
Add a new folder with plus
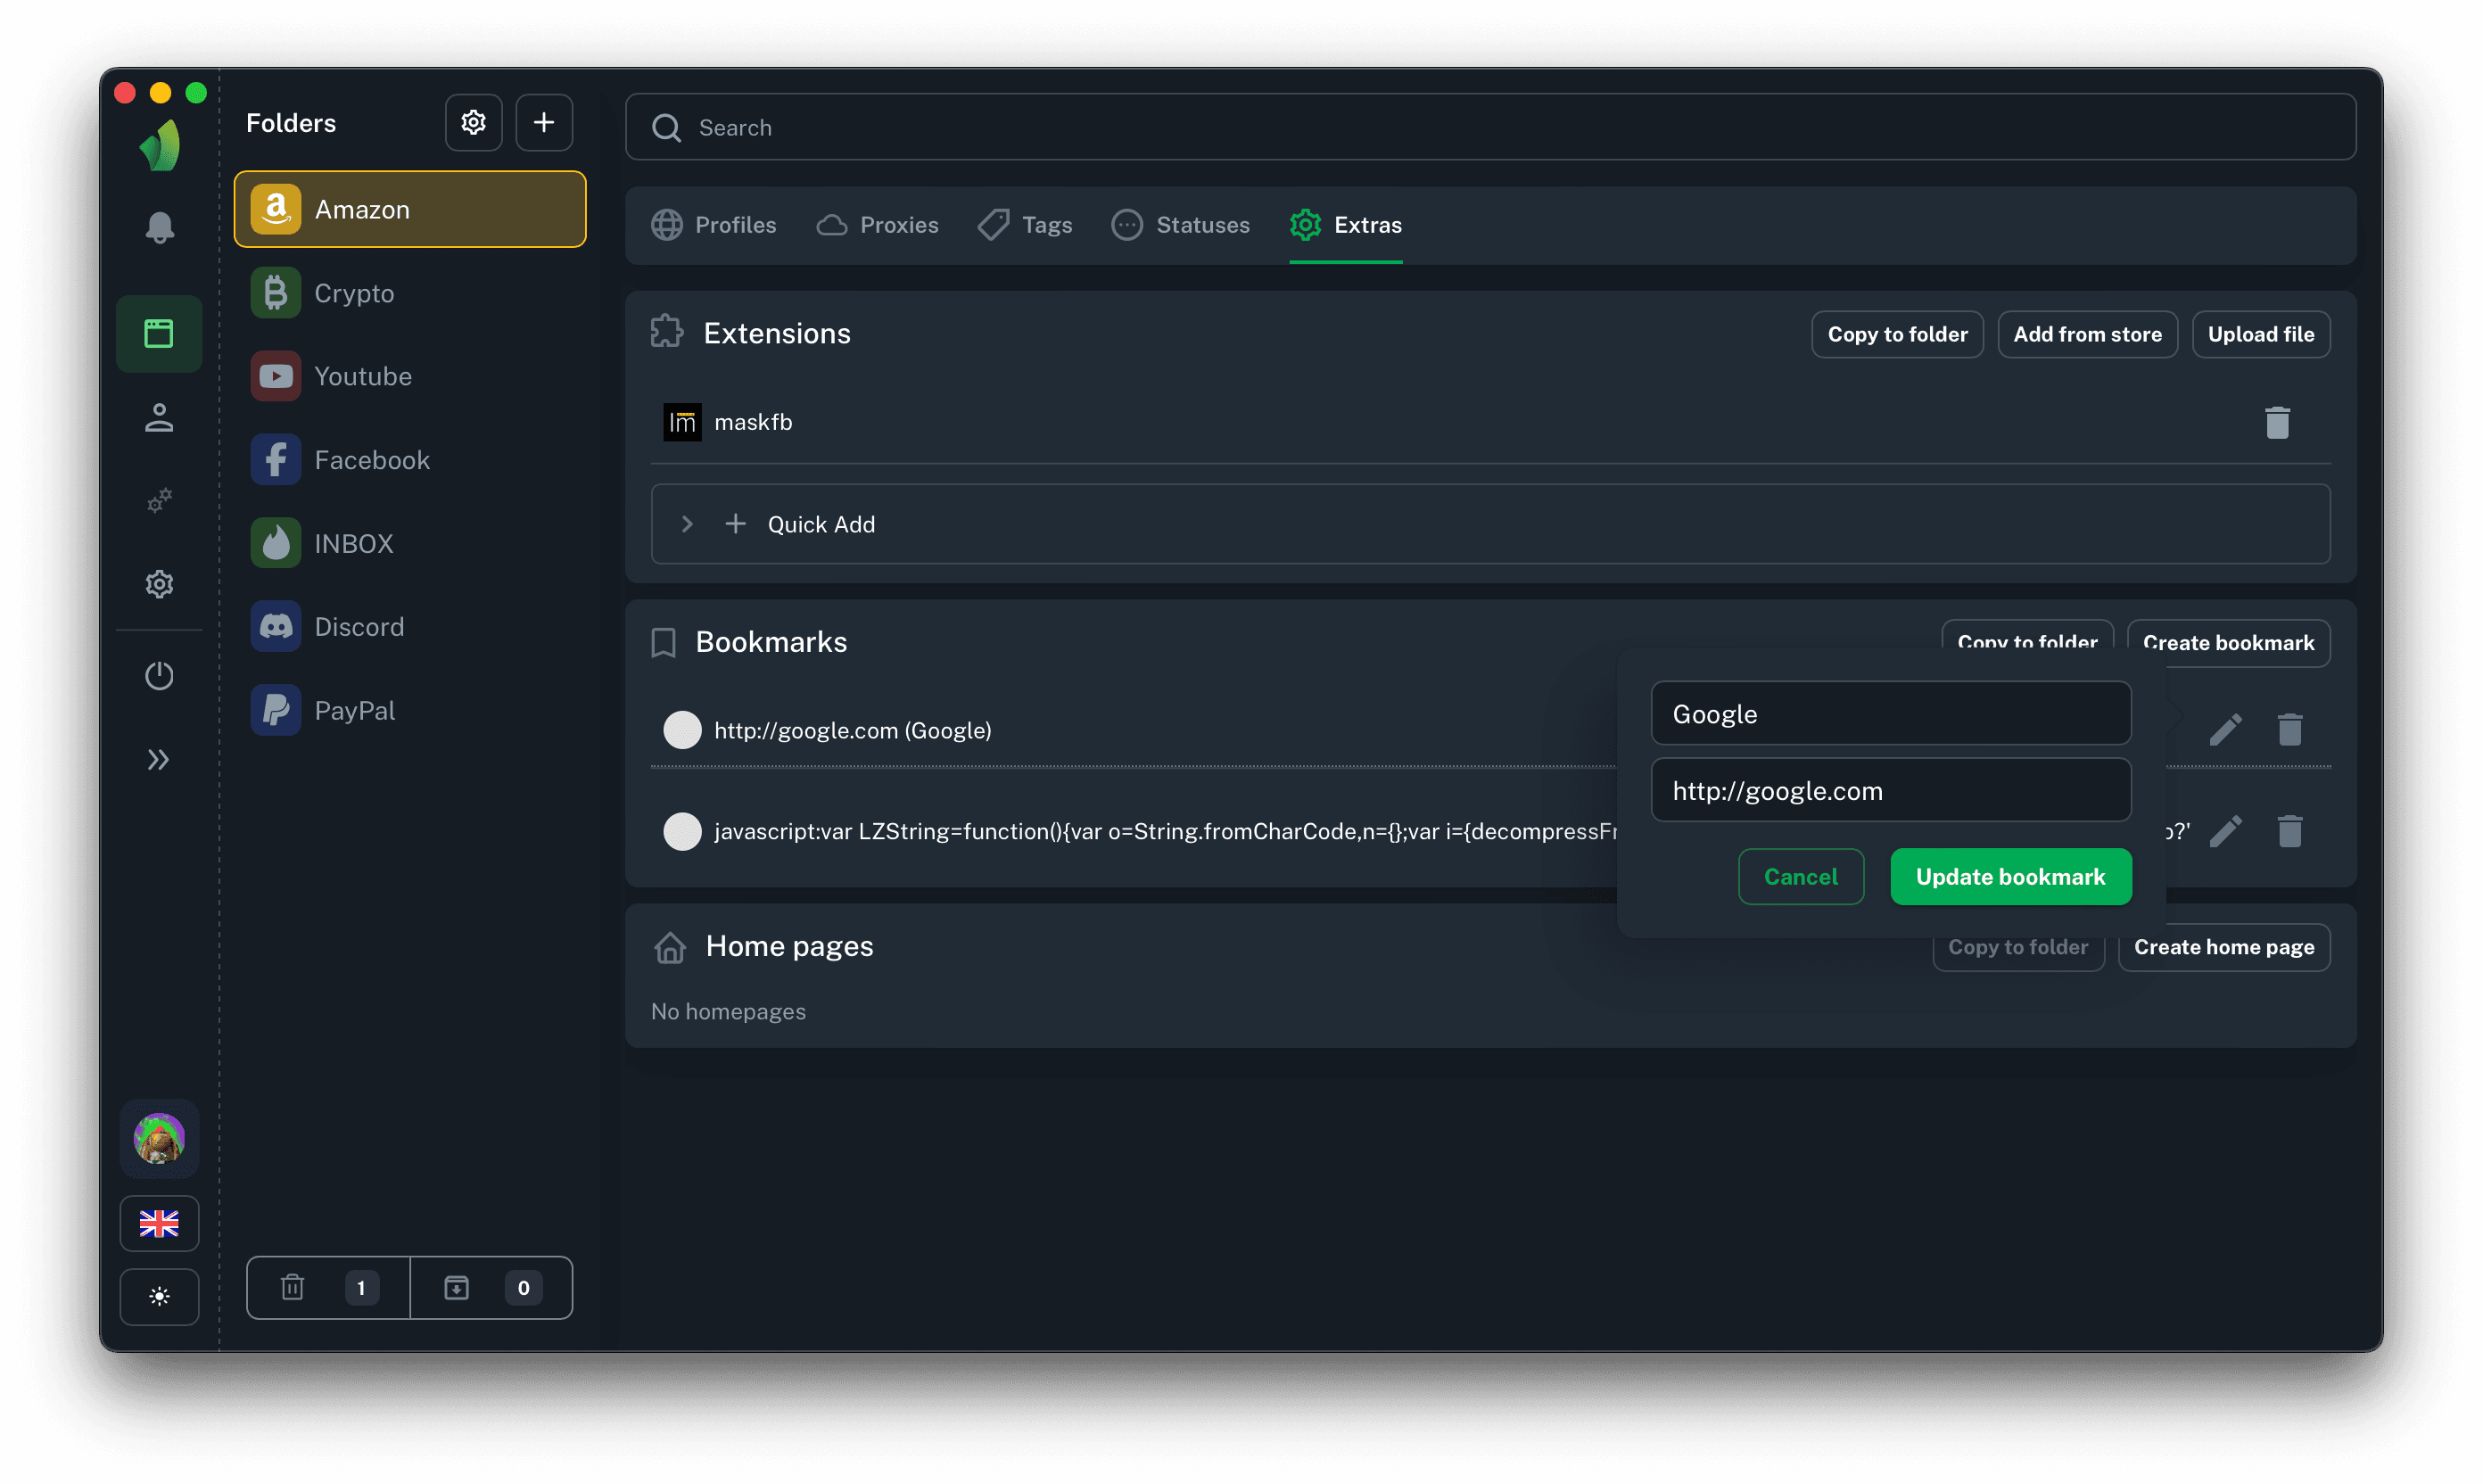(543, 122)
